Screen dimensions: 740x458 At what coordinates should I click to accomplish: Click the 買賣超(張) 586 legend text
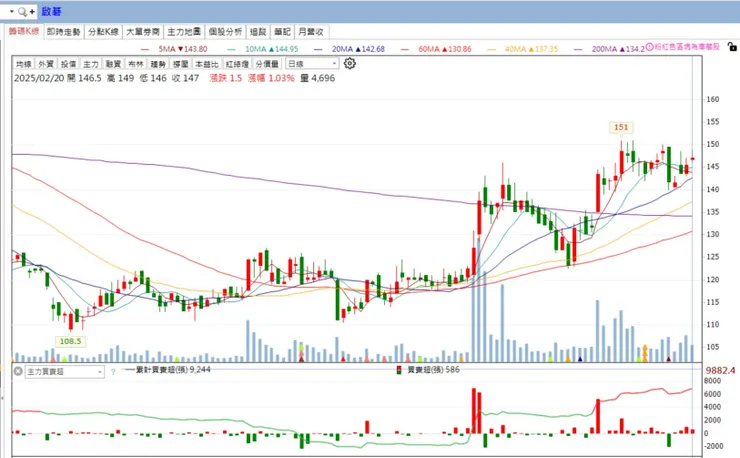(x=433, y=370)
